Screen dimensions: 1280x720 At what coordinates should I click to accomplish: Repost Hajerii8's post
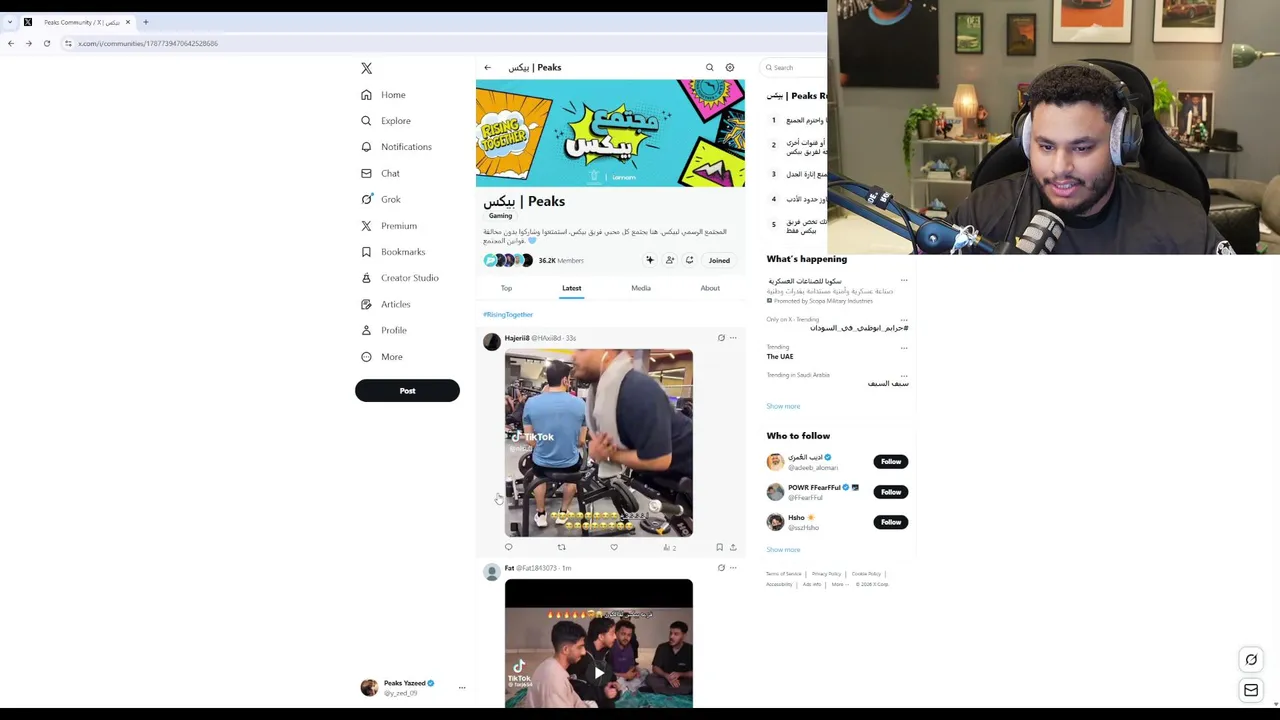(561, 547)
